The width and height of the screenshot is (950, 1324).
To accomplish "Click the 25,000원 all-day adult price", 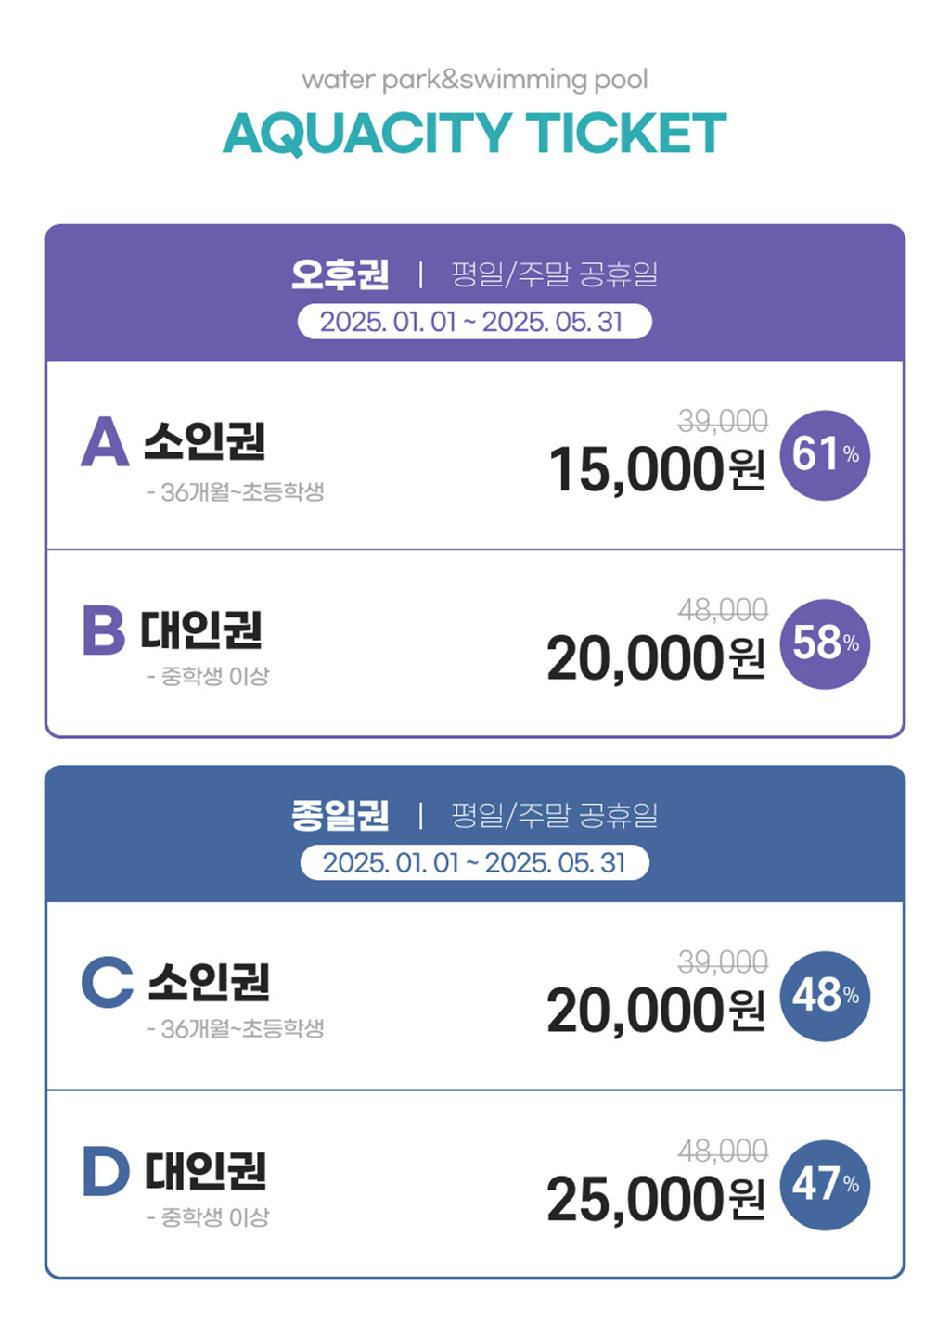I will click(656, 1199).
